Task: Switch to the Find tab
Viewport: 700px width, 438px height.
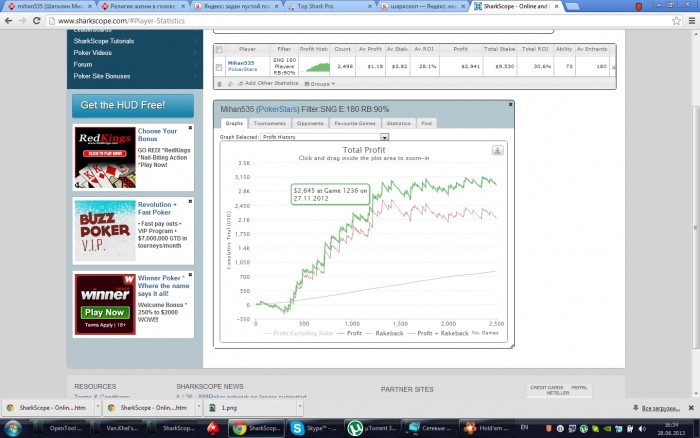Action: (x=426, y=123)
